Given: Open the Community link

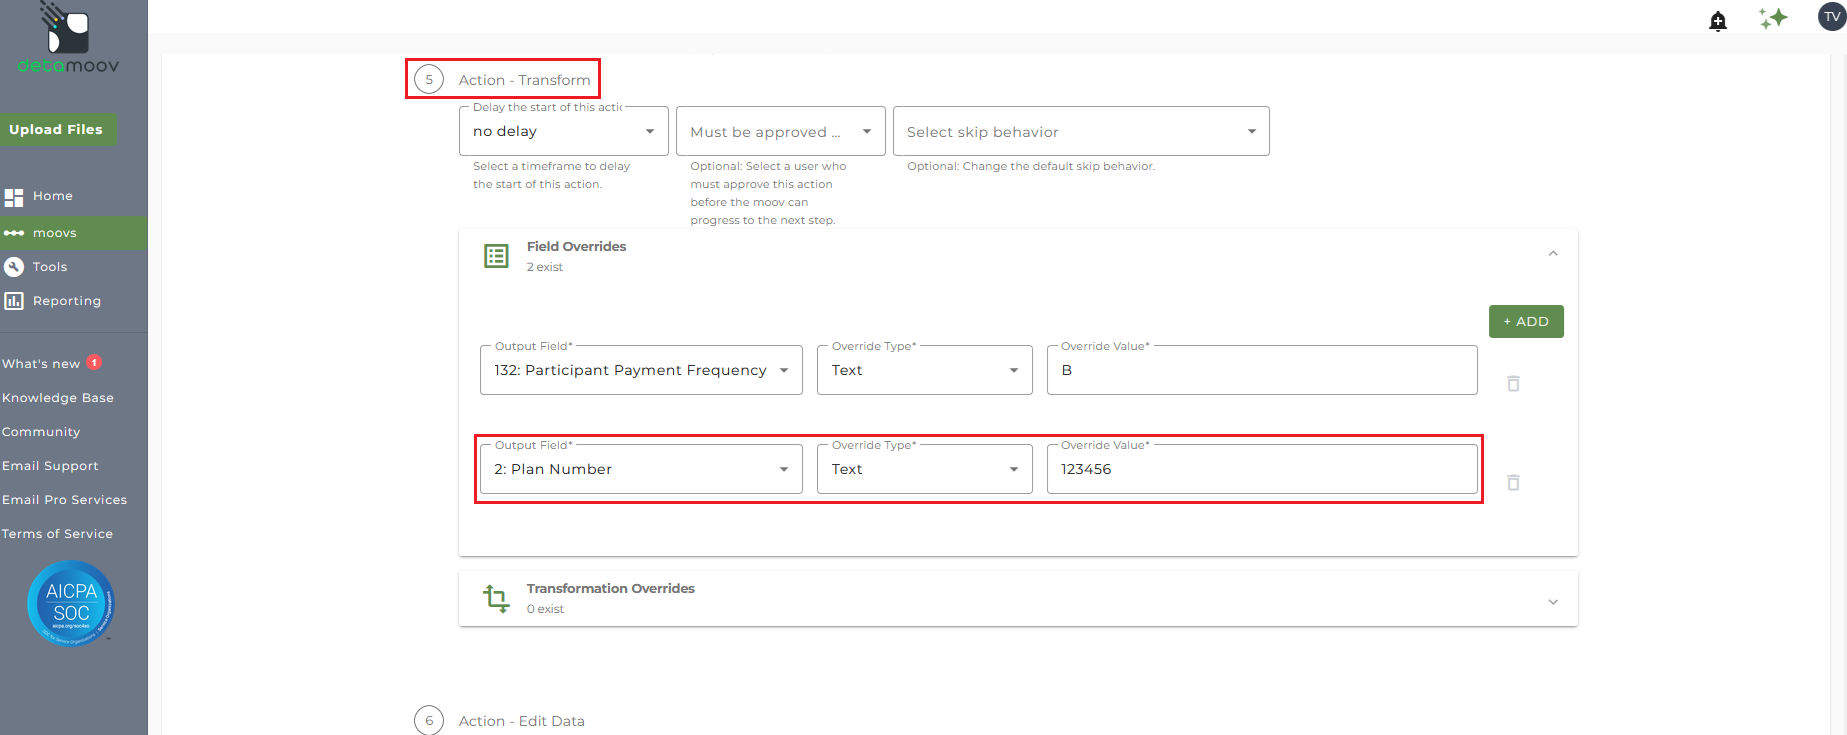Looking at the screenshot, I should 41,432.
